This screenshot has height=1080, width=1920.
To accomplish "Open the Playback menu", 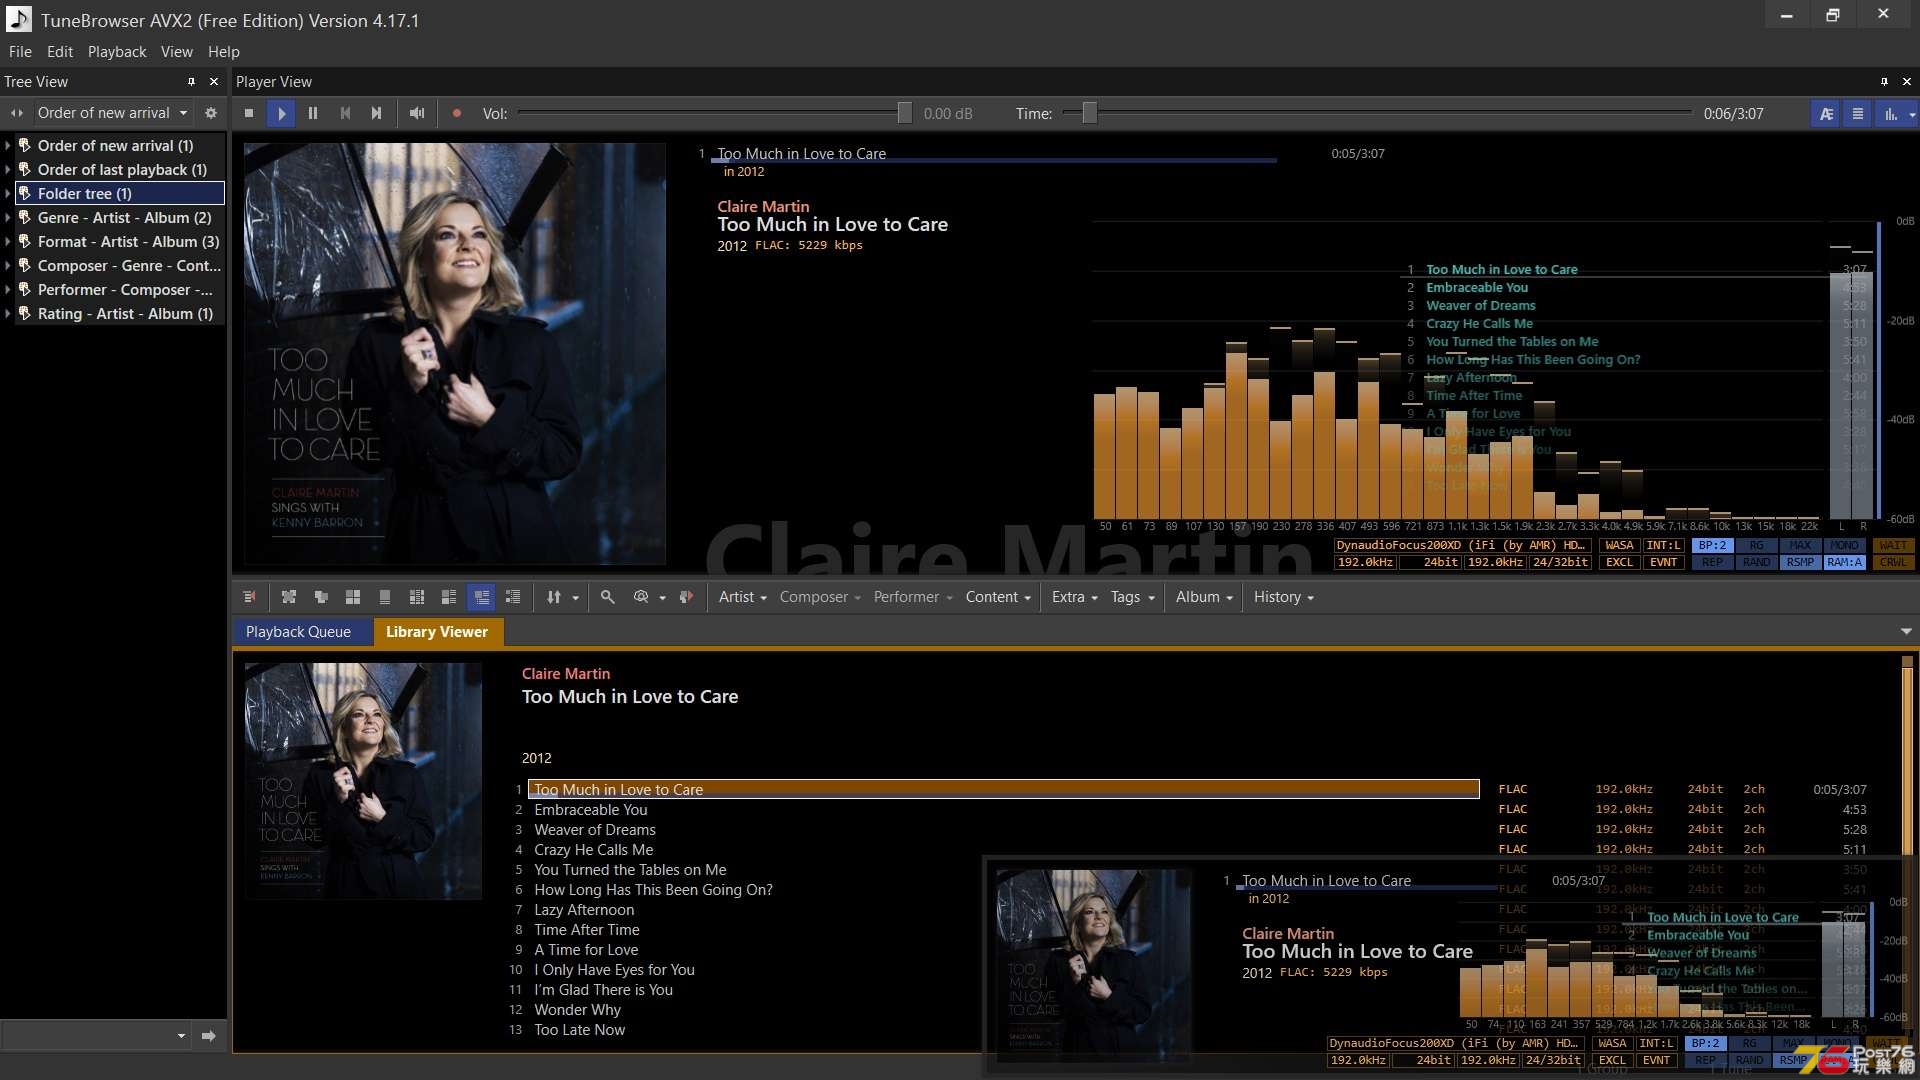I will pyautogui.click(x=117, y=52).
